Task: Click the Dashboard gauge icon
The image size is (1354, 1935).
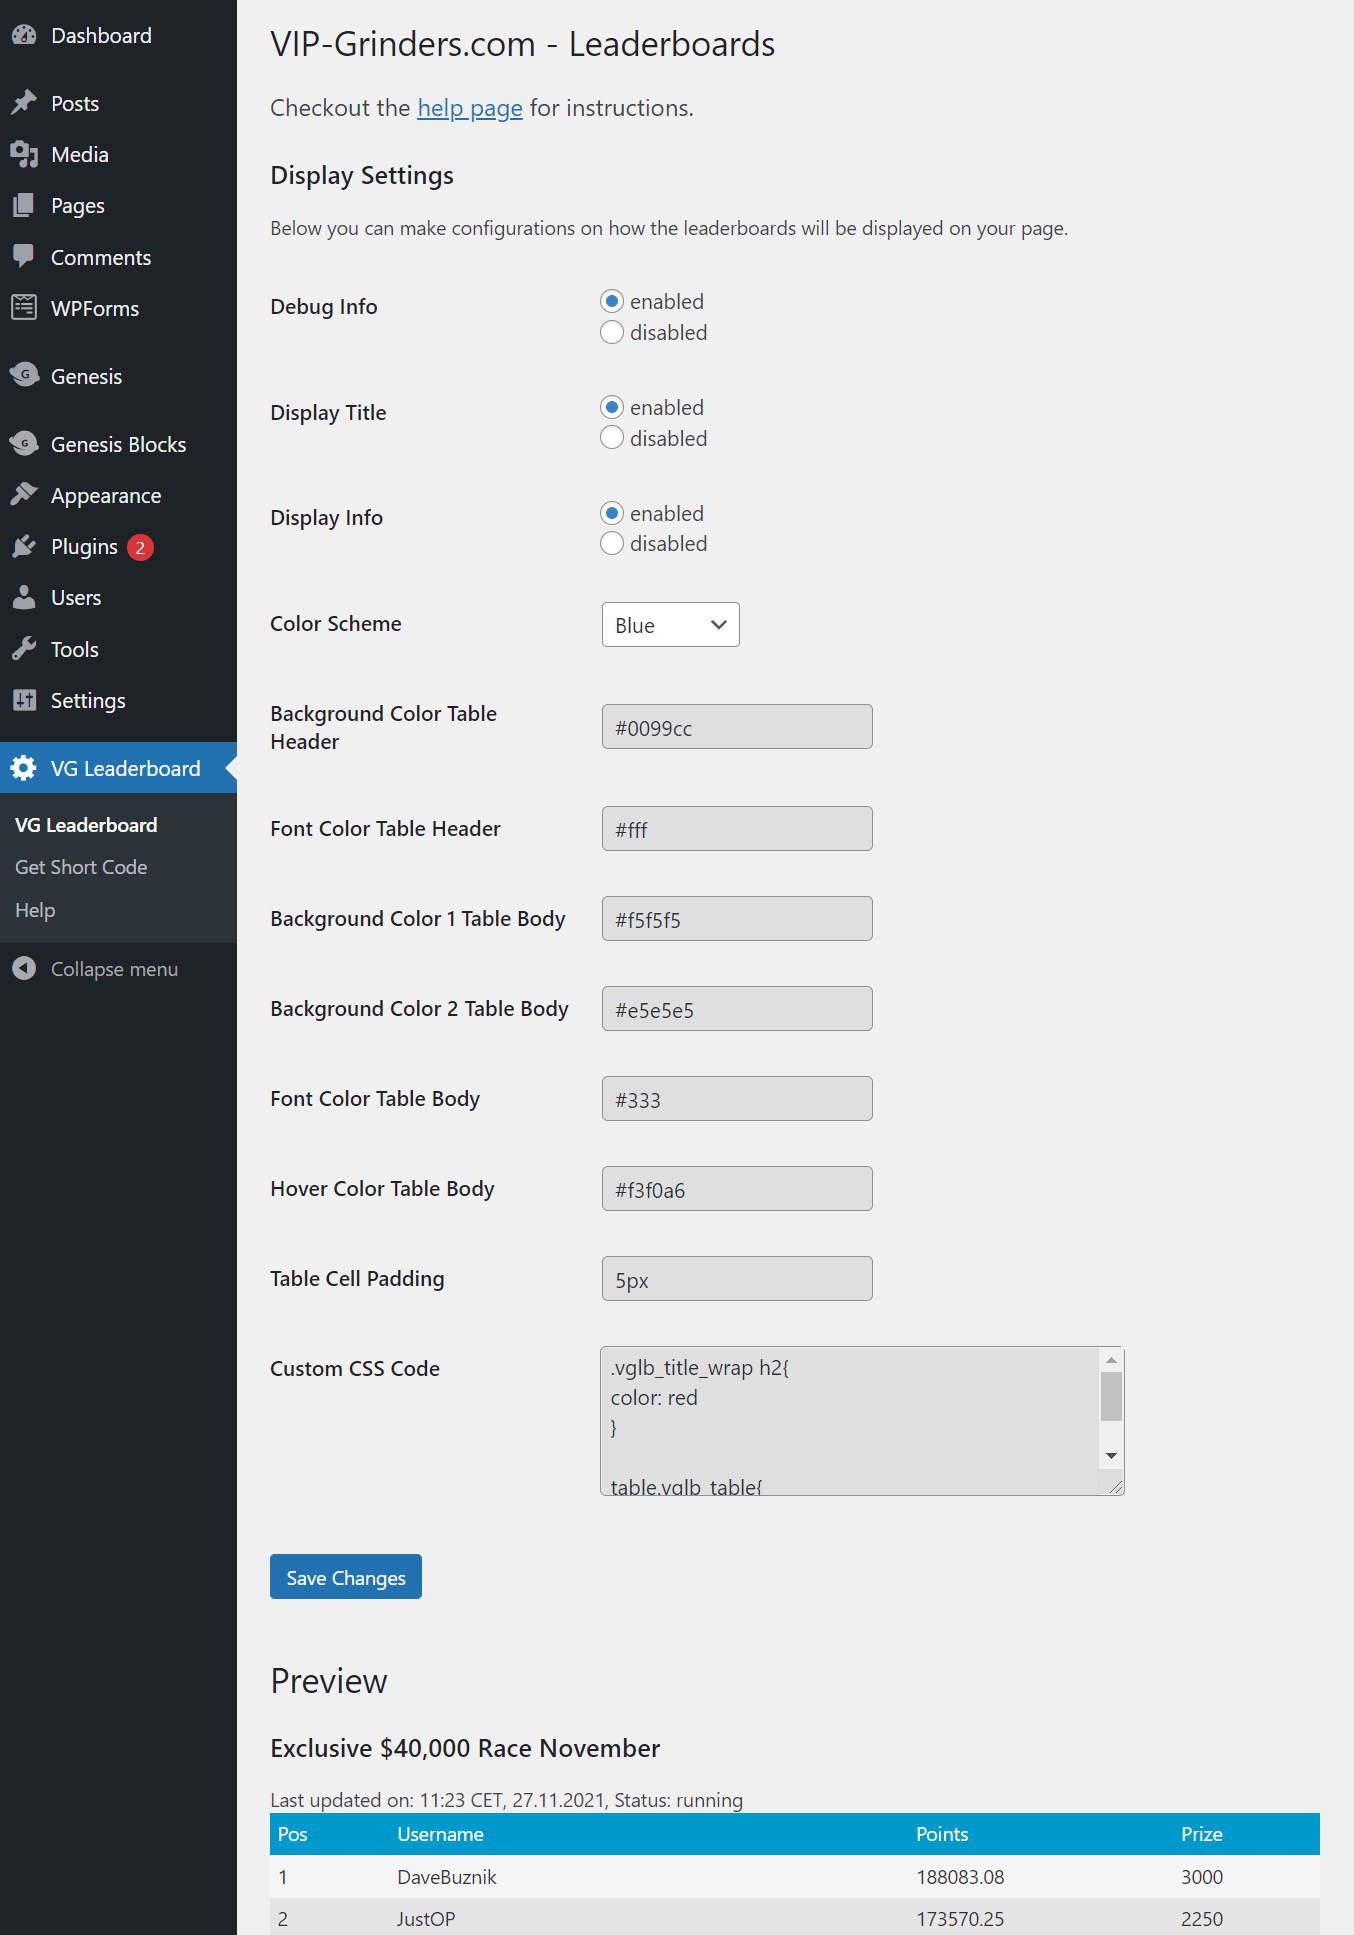Action: pyautogui.click(x=24, y=35)
